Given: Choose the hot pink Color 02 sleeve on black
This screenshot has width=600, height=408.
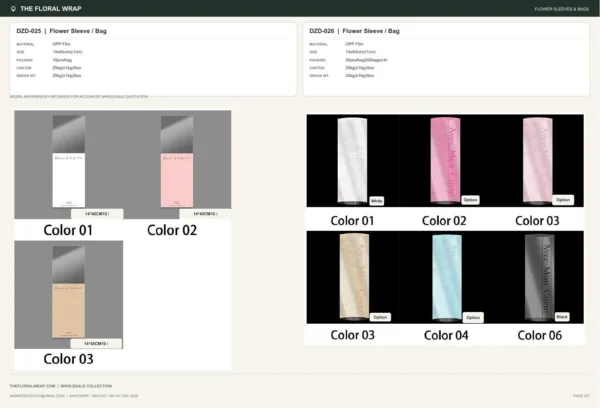Looking at the screenshot, I should [x=445, y=160].
